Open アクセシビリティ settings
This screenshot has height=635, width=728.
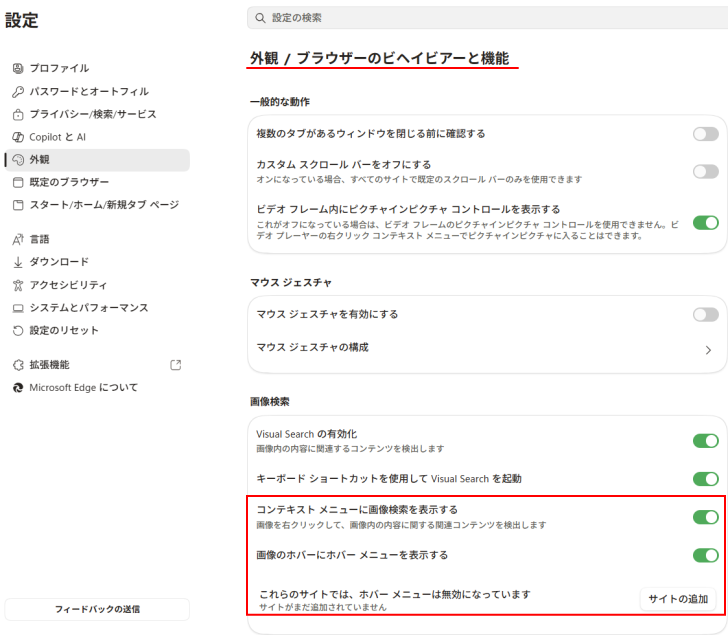tap(97, 285)
